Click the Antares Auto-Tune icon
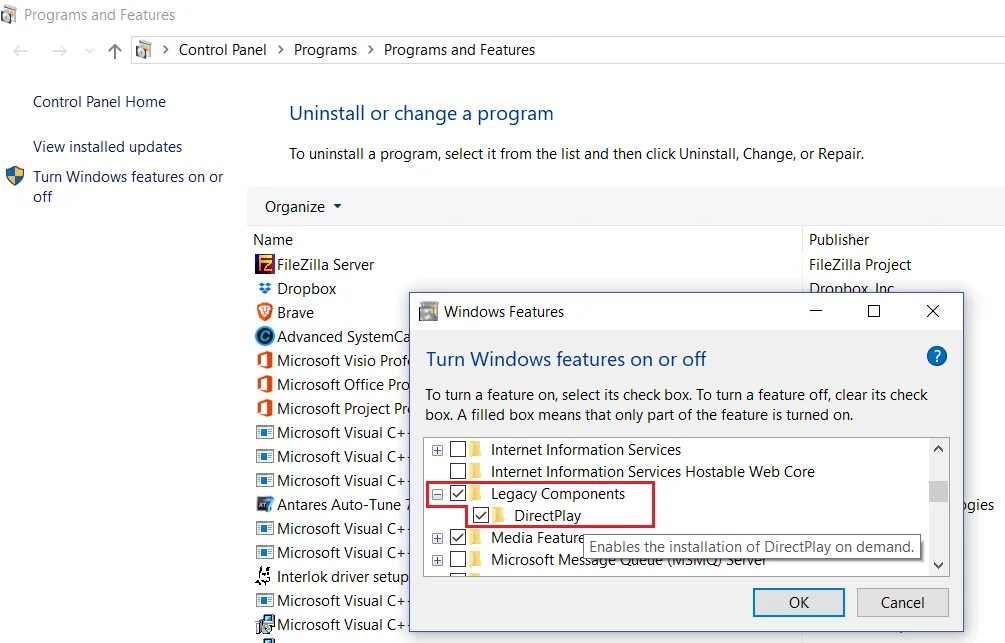 tap(264, 505)
